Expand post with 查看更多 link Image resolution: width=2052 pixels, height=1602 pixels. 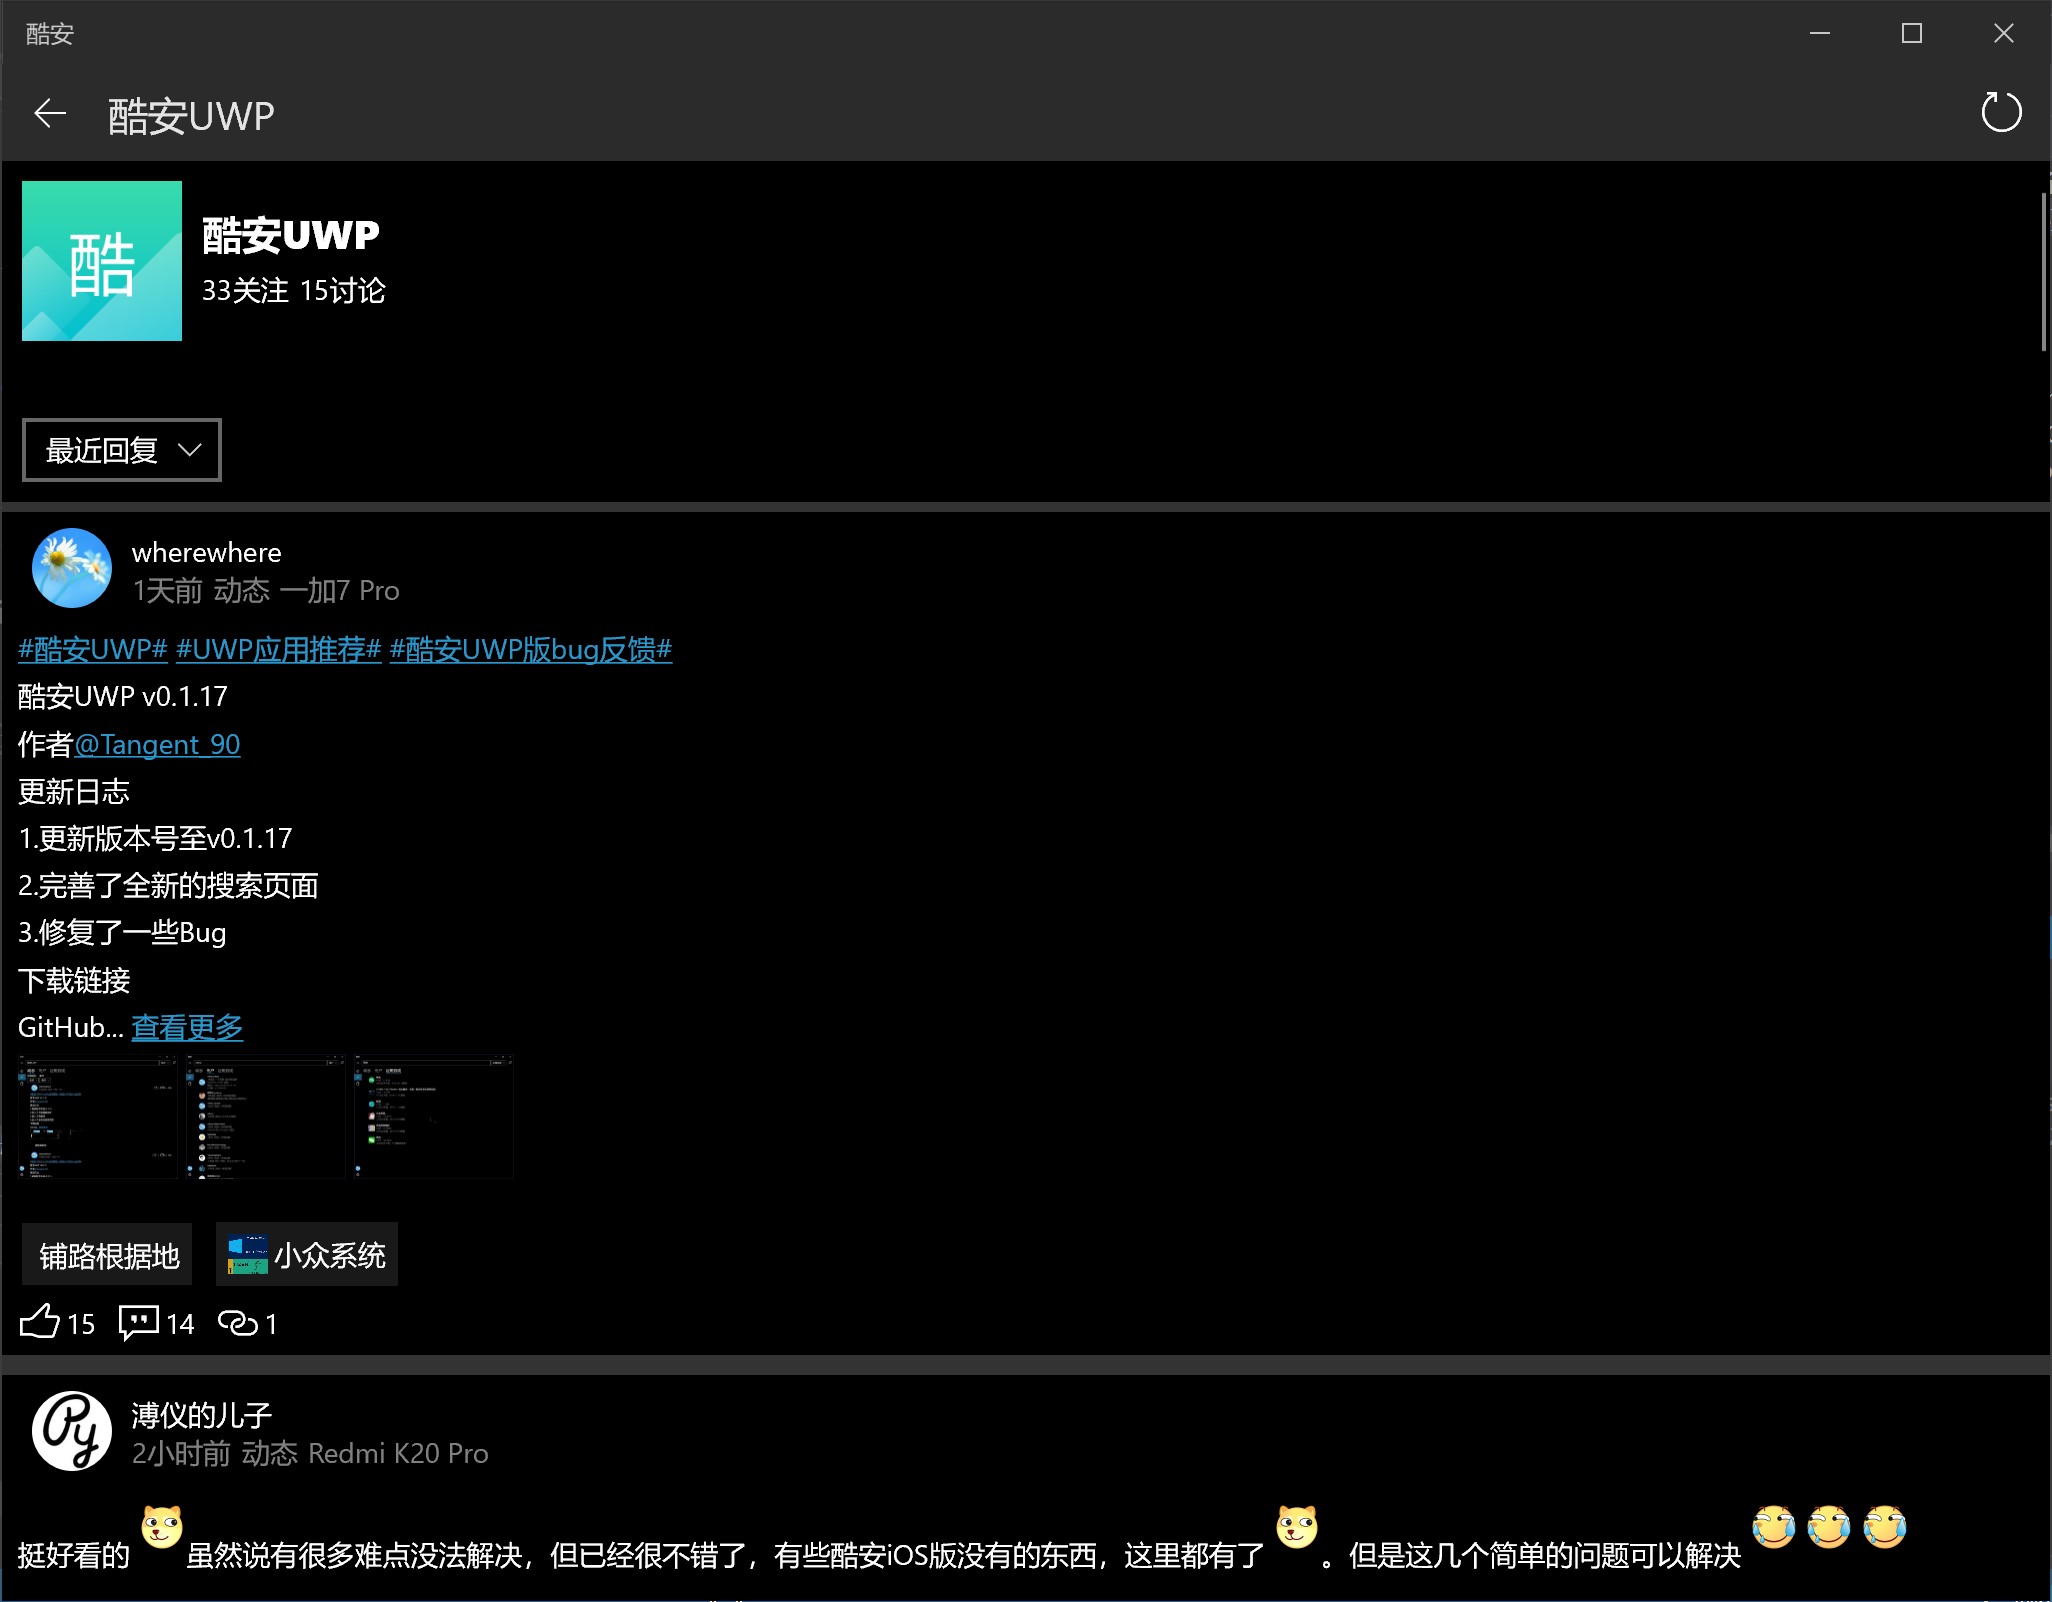pyautogui.click(x=187, y=1027)
